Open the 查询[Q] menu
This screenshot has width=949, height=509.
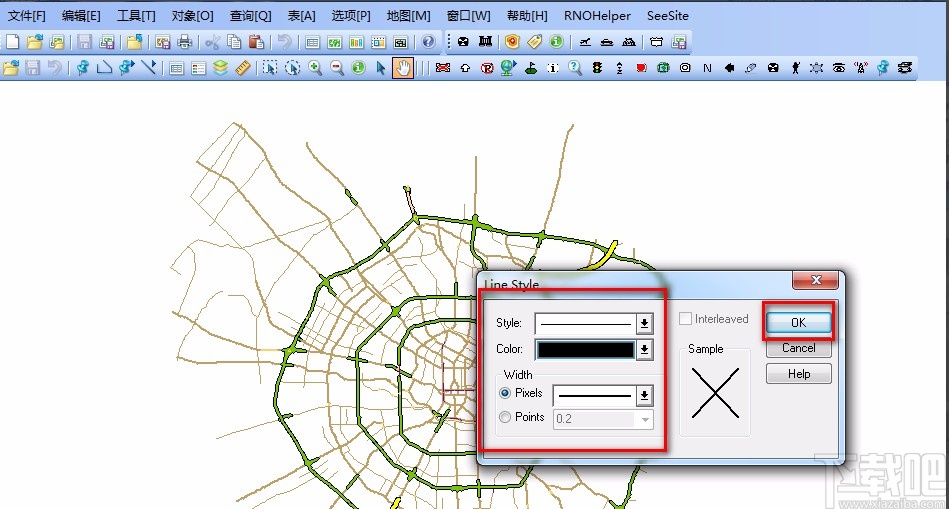(x=251, y=16)
